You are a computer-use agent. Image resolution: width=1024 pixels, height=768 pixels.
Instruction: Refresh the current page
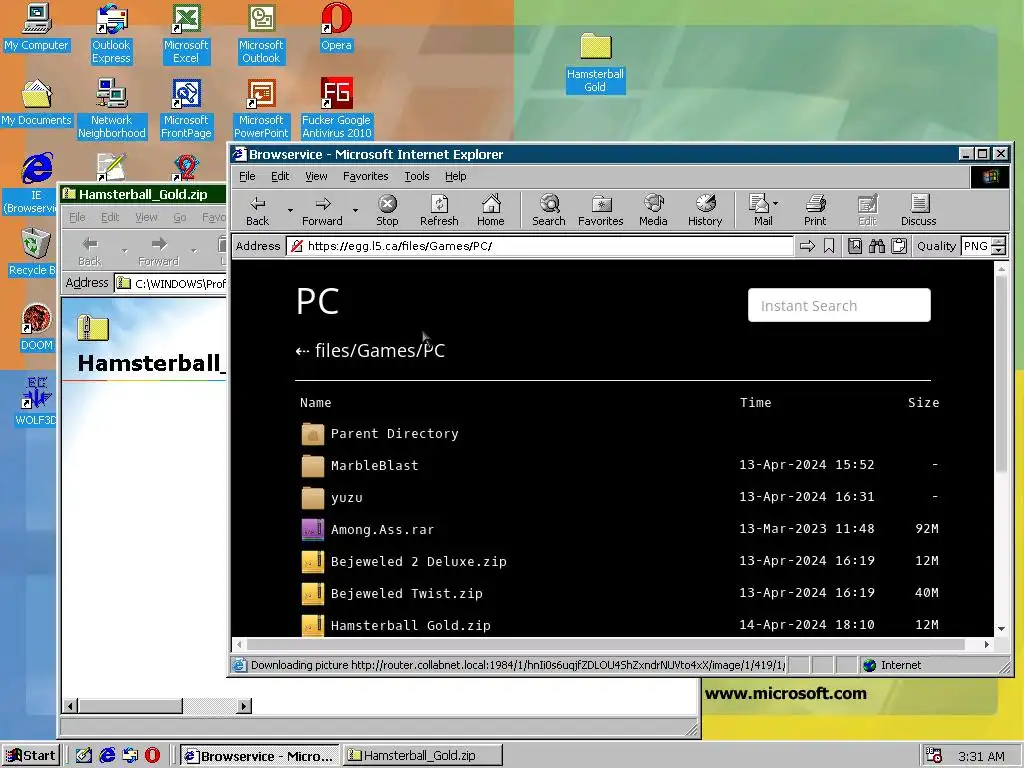click(439, 210)
